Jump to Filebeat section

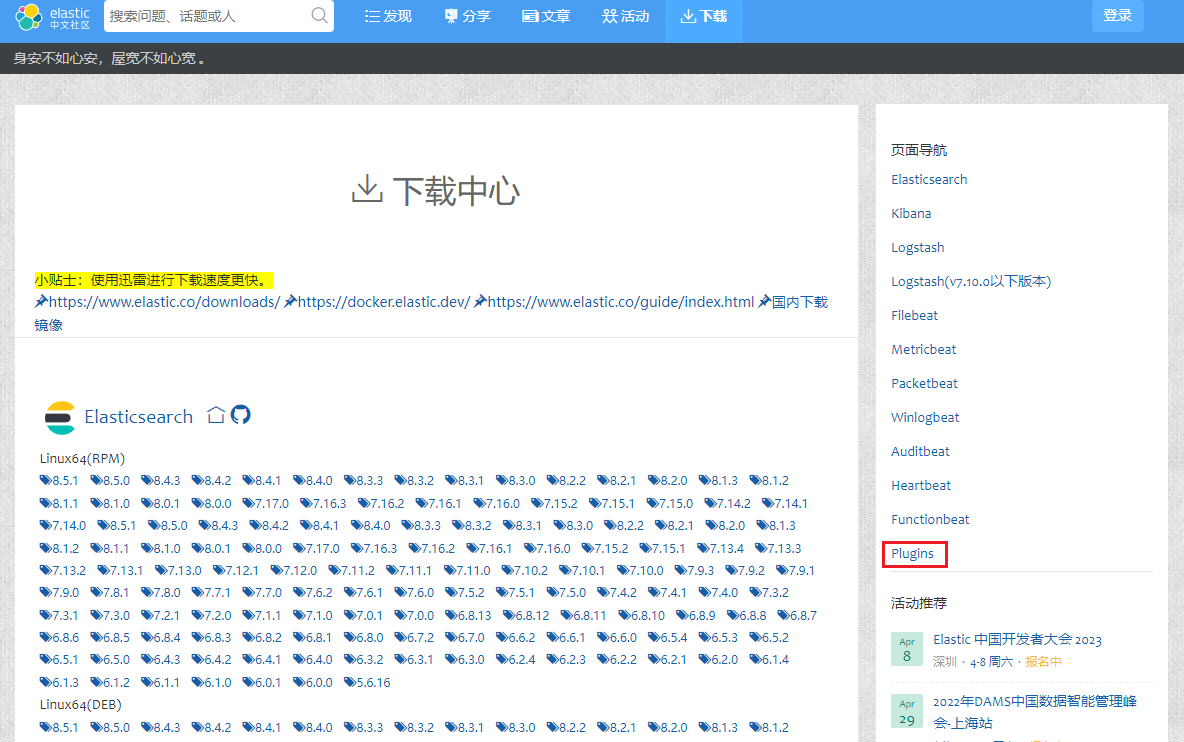pyautogui.click(x=914, y=316)
